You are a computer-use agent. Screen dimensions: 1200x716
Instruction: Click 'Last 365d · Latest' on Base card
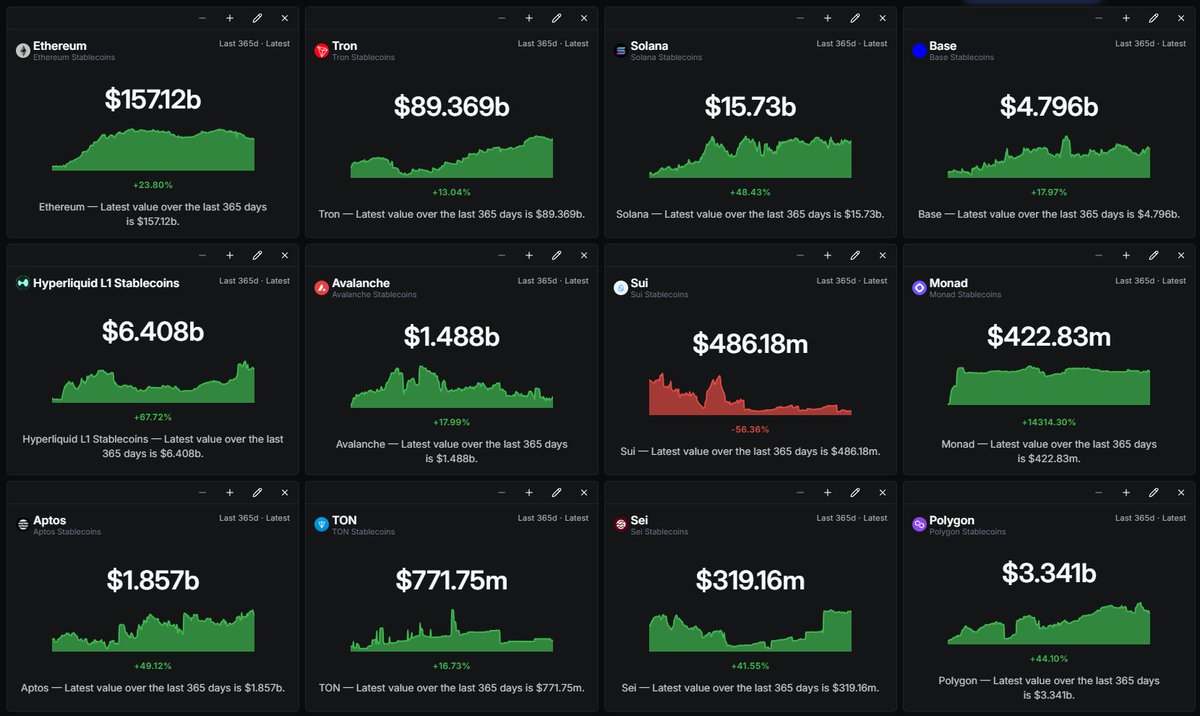(1150, 43)
